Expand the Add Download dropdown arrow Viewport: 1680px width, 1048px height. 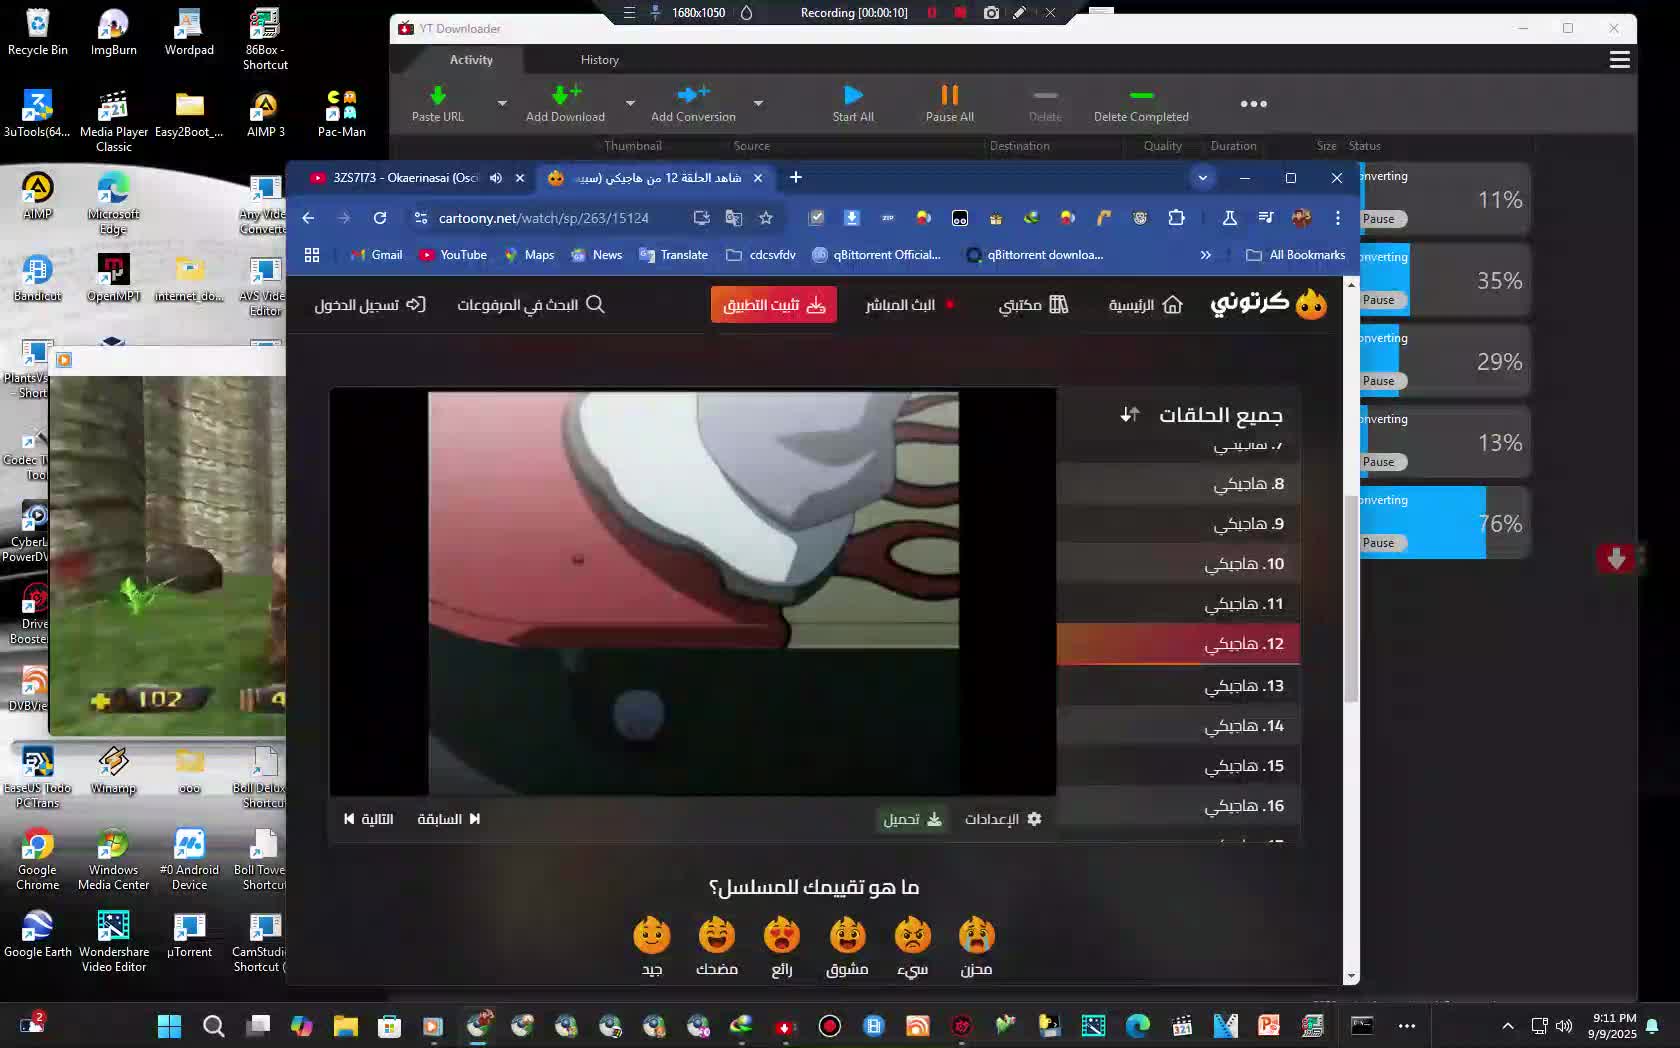coord(630,103)
